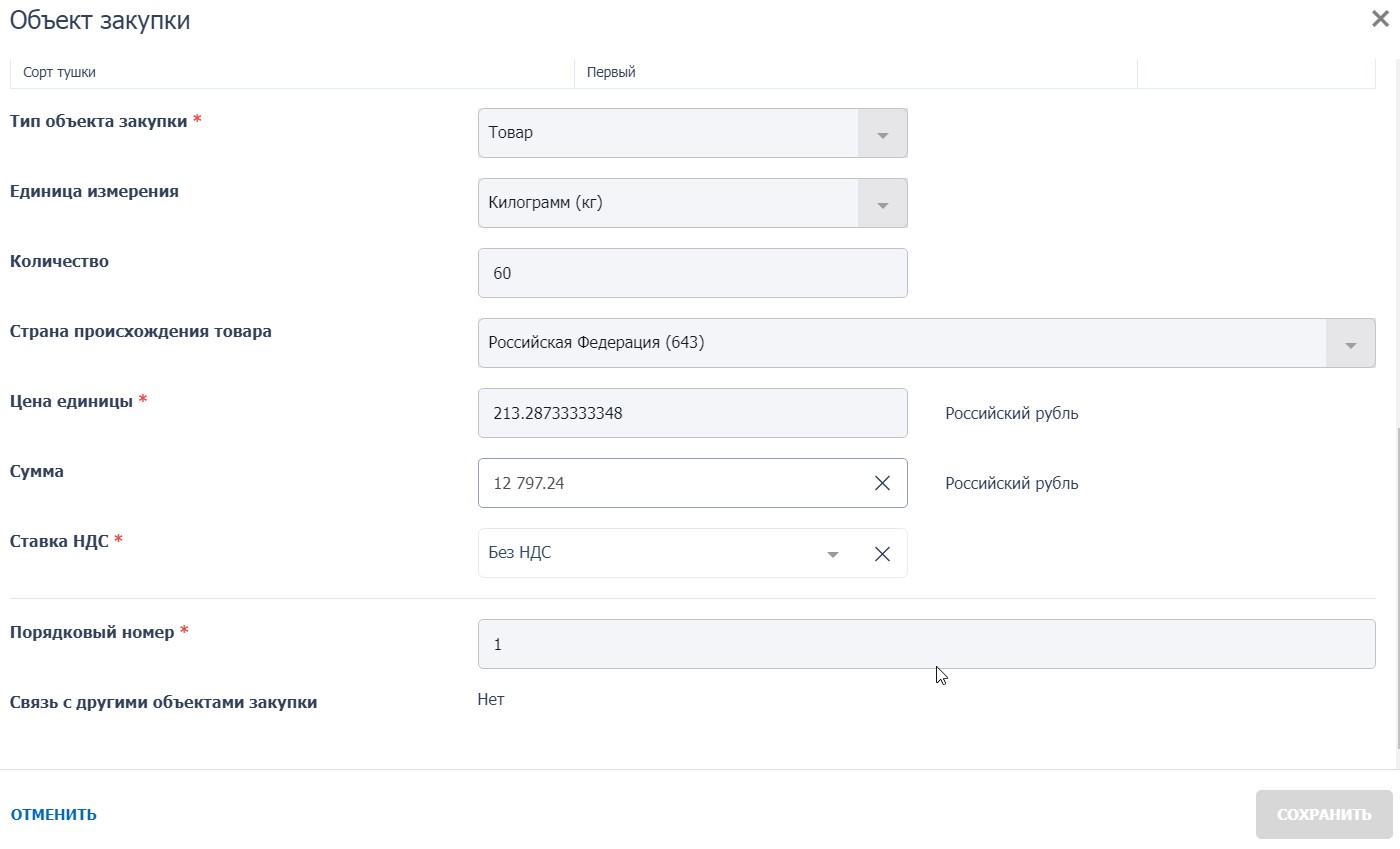The image size is (1400, 849).
Task: Click Российский рубль next to Цена единицы
Action: (x=1012, y=413)
